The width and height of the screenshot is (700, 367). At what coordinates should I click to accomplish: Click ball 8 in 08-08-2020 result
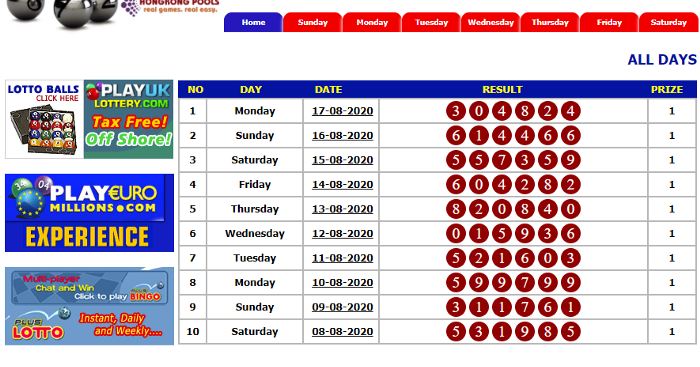click(x=548, y=332)
